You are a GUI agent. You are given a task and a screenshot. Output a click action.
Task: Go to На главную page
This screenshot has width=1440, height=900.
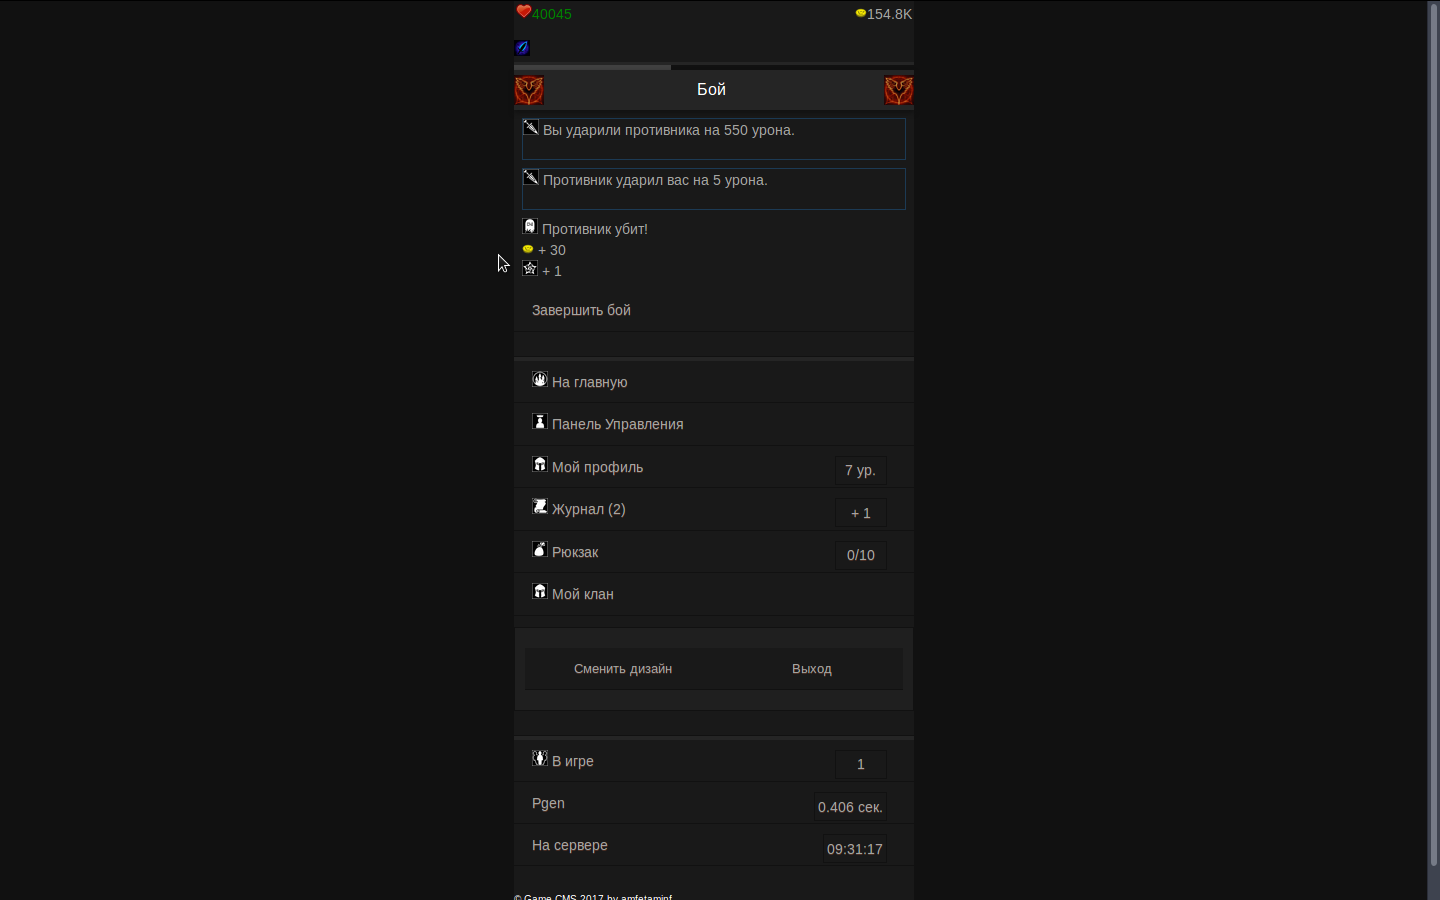[589, 382]
